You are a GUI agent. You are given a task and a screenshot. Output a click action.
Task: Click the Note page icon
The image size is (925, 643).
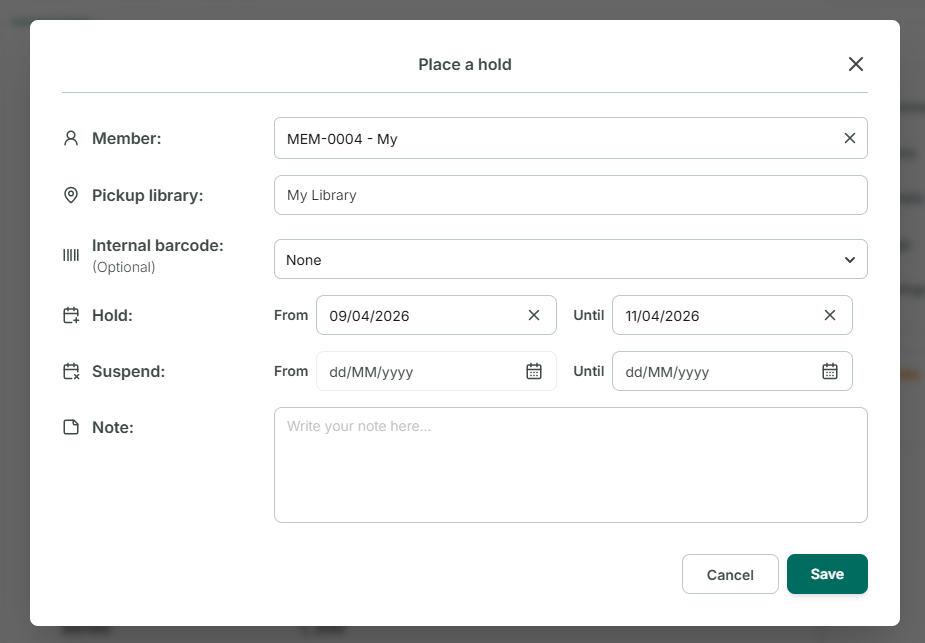(x=71, y=427)
